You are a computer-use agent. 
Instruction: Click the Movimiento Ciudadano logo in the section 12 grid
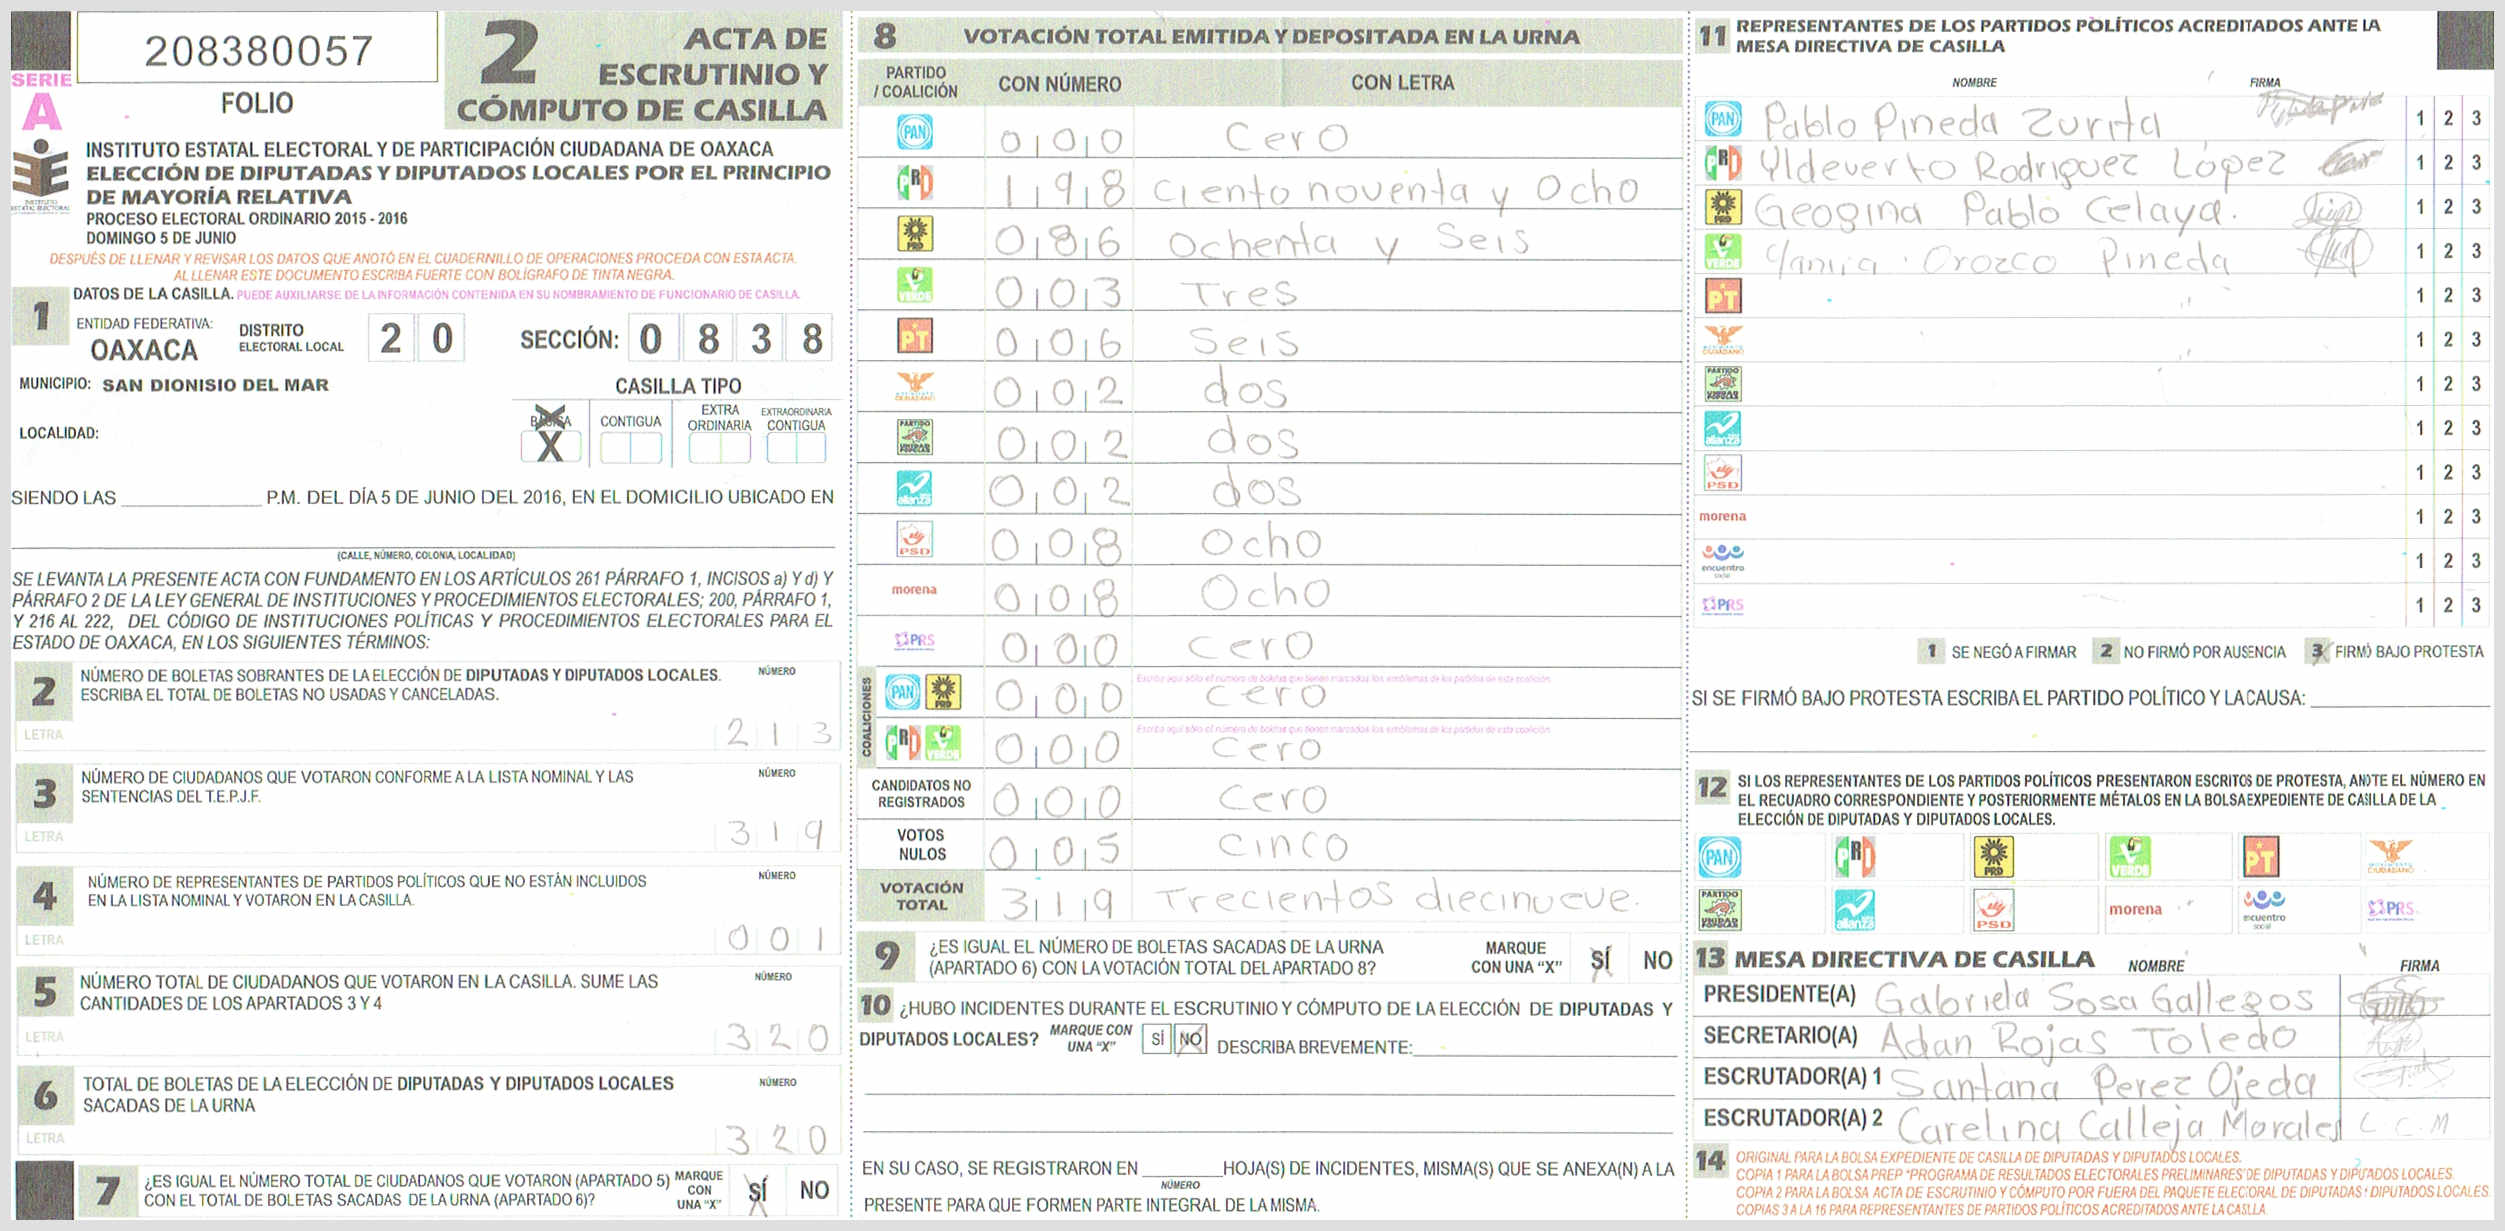(x=2391, y=857)
